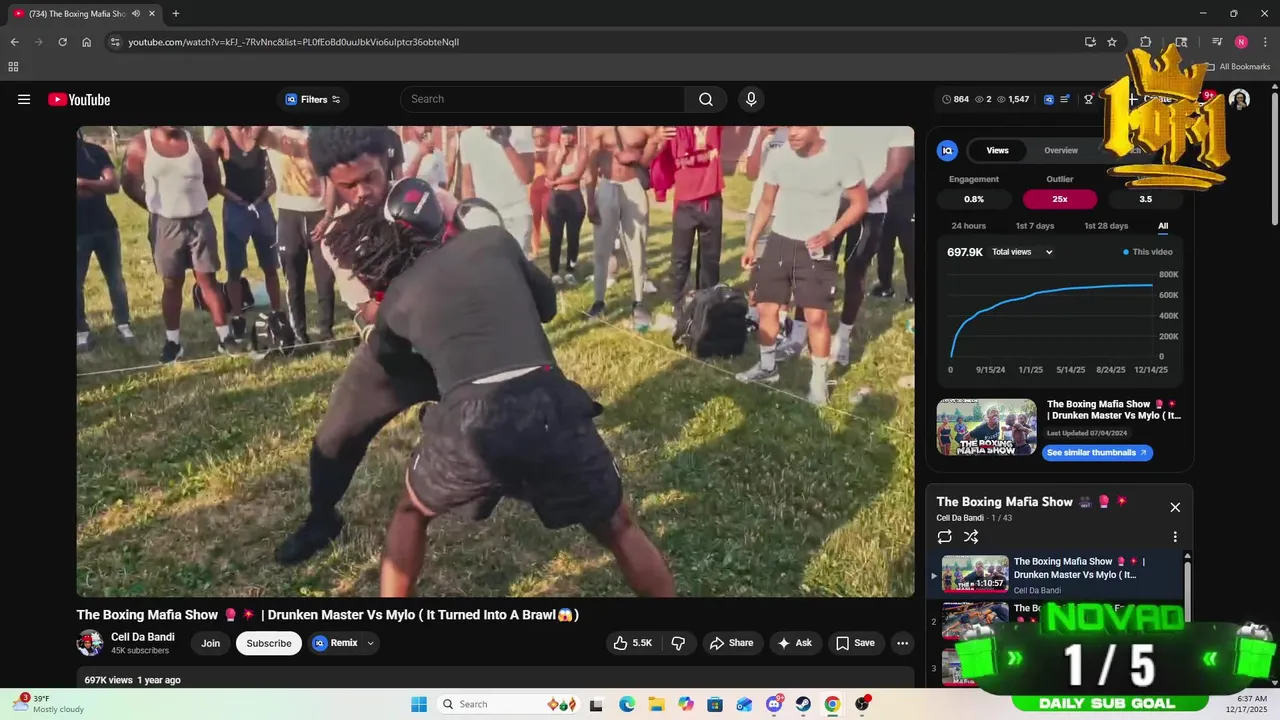The image size is (1280, 720).
Task: Click the Join membership button
Action: pos(210,643)
